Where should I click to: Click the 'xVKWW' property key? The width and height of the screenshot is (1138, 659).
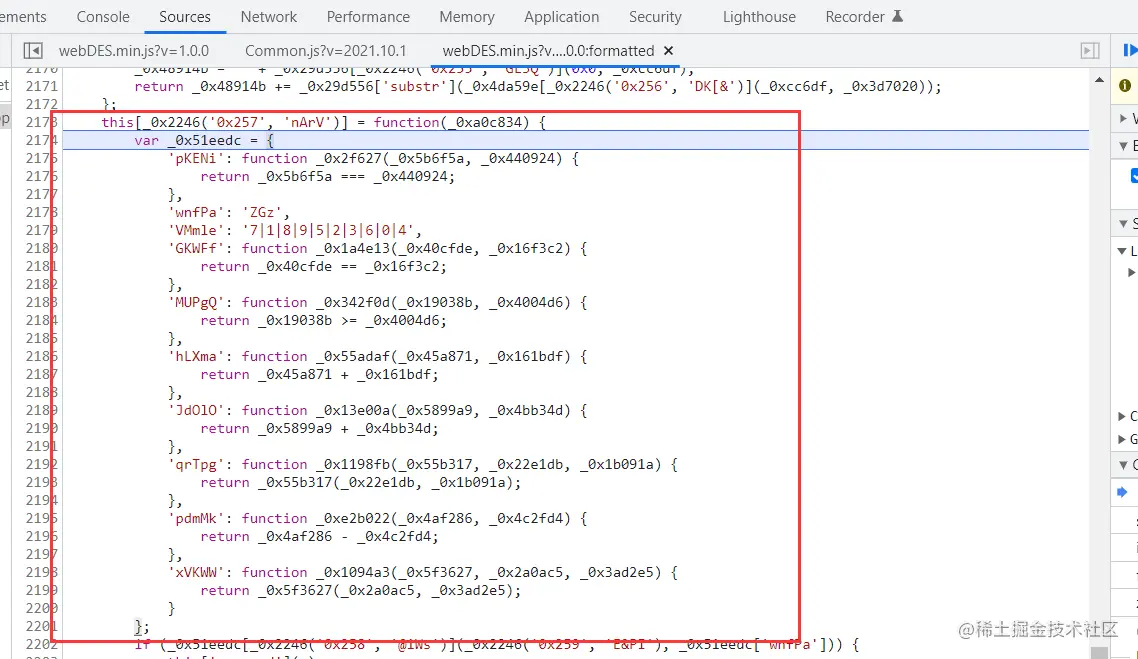tap(197, 573)
